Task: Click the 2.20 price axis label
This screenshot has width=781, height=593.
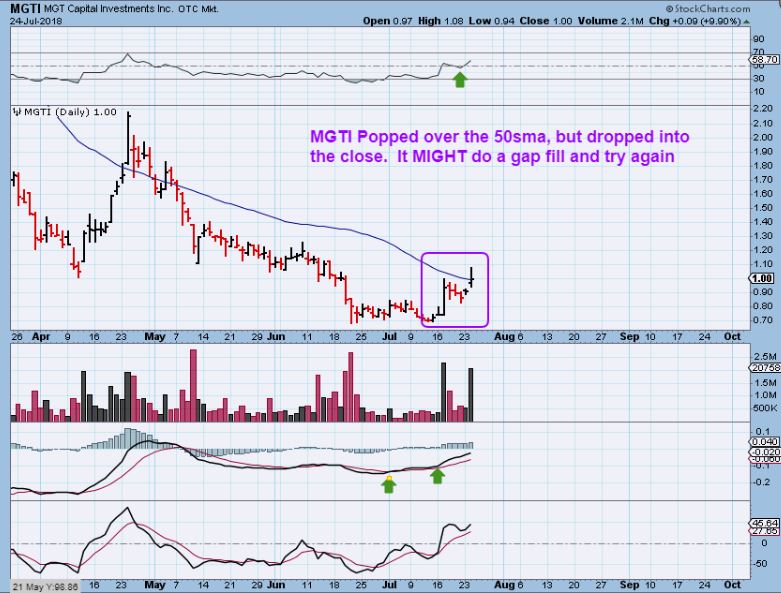Action: (x=763, y=109)
